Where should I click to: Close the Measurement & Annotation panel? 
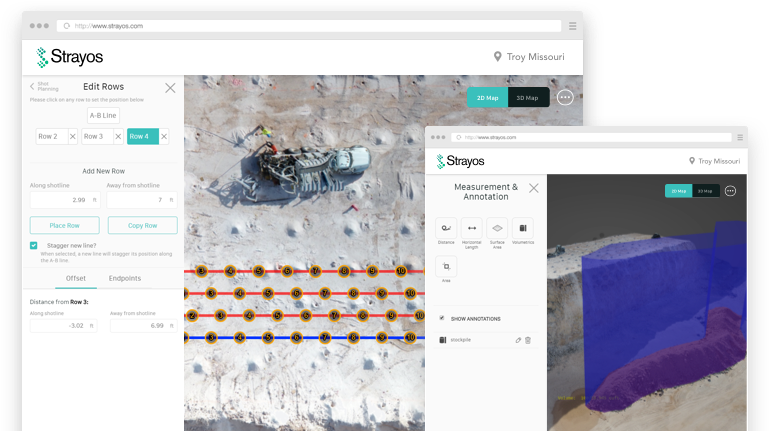pos(534,187)
